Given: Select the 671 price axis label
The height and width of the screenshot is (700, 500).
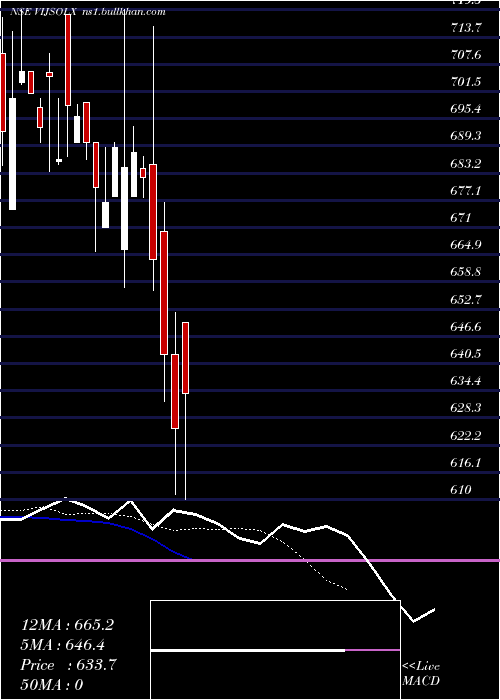Looking at the screenshot, I should (461, 218).
